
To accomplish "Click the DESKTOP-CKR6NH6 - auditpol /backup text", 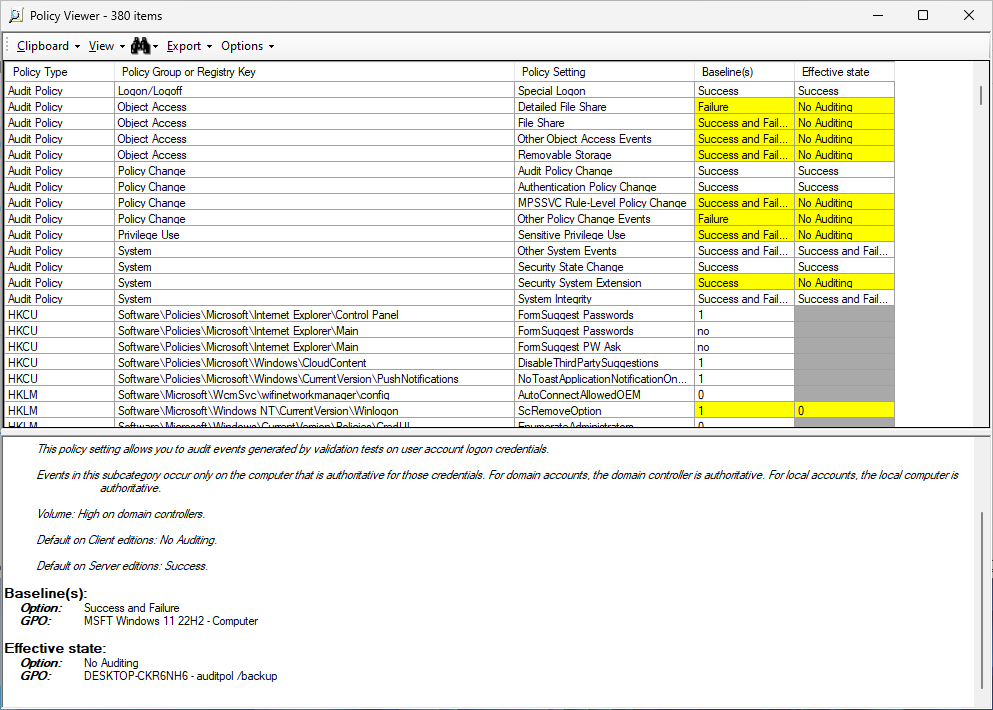I will 180,676.
